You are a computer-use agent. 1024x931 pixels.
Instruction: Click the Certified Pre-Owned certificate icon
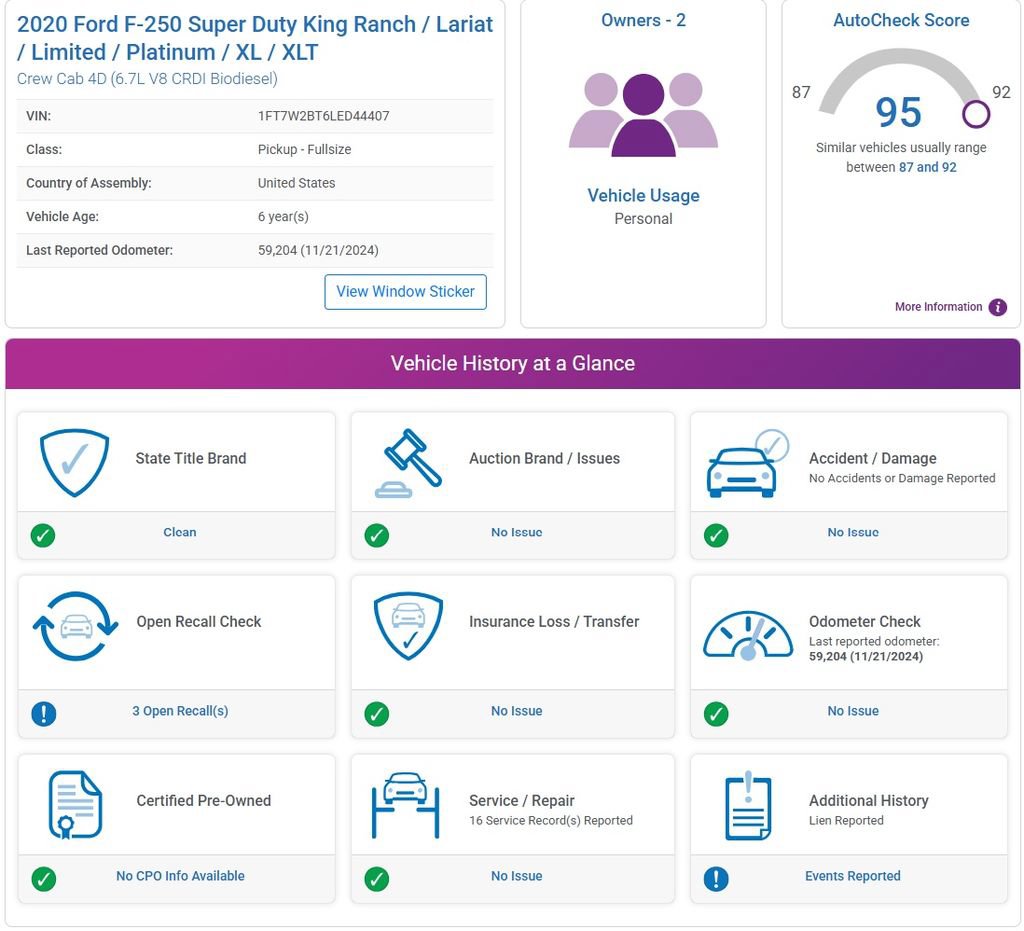coord(75,804)
